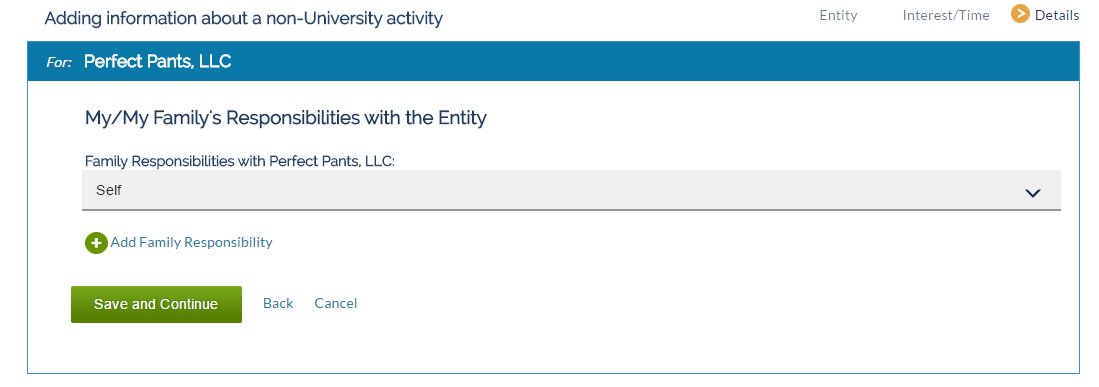Screen dimensions: 1099x387
Task: Click the 'Self' selected value text
Action: pyautogui.click(x=109, y=190)
